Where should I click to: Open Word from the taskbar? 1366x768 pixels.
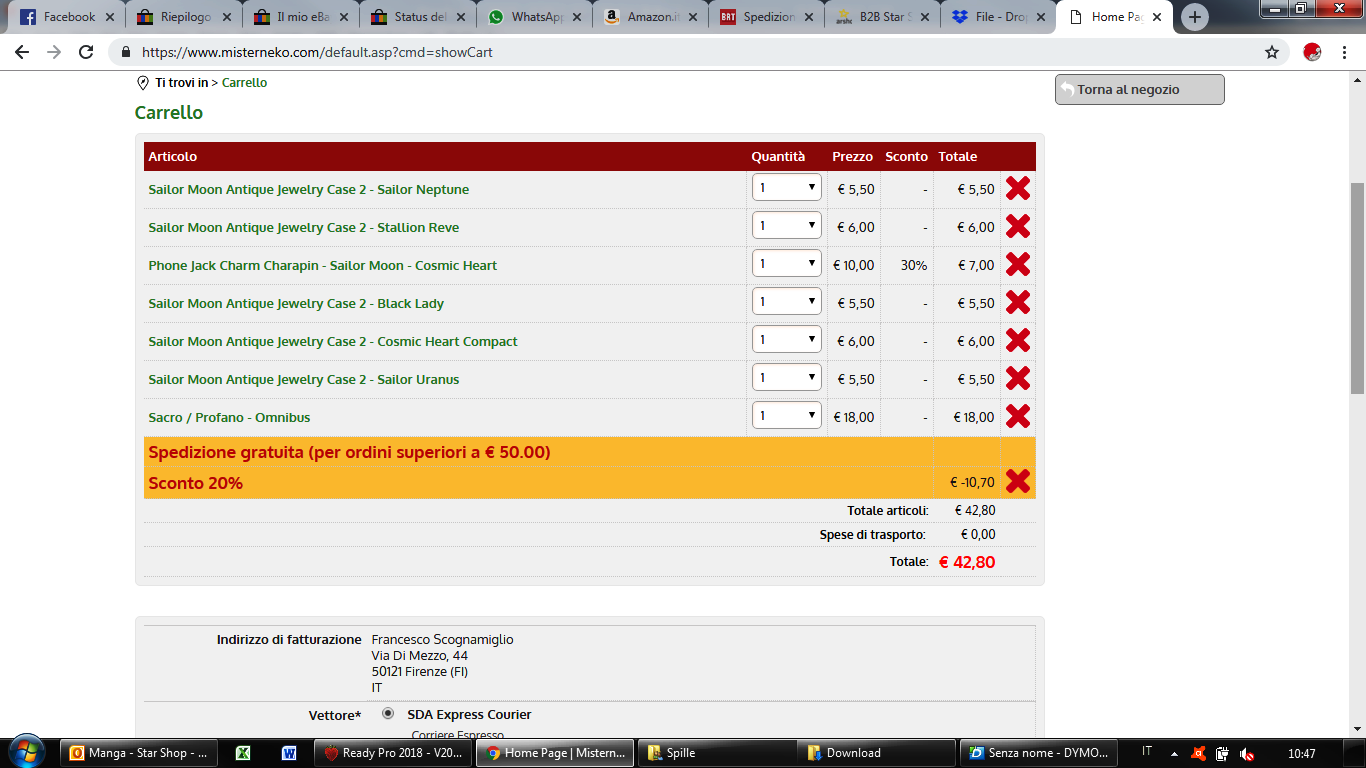coord(289,753)
